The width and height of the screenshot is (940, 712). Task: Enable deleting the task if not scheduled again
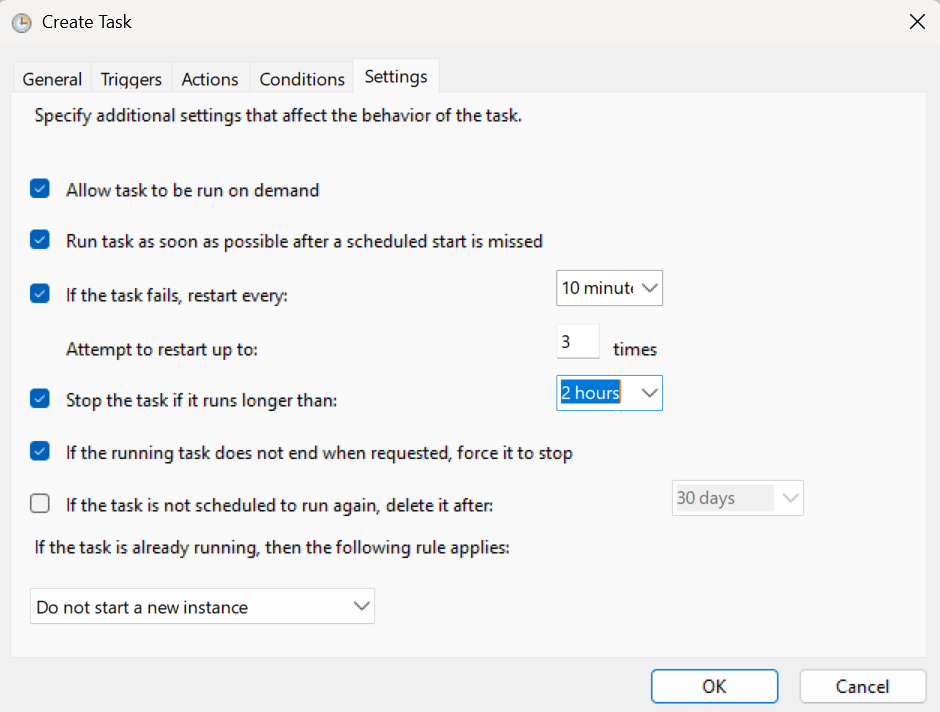(39, 503)
